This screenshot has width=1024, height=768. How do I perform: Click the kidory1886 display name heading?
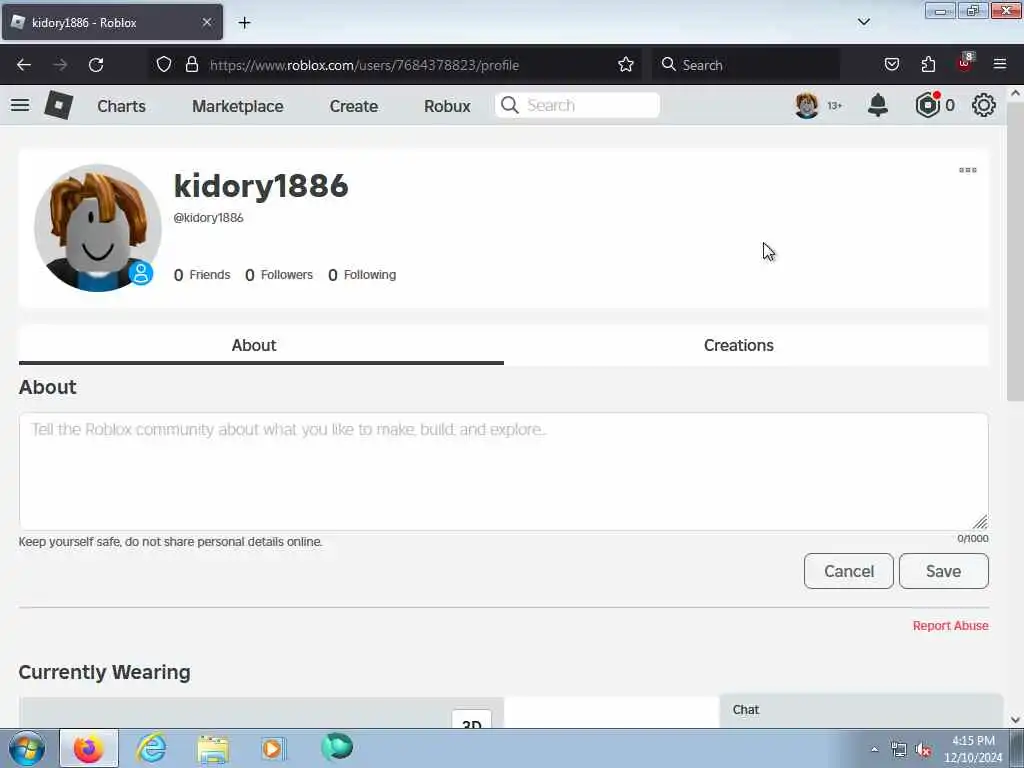click(x=261, y=185)
